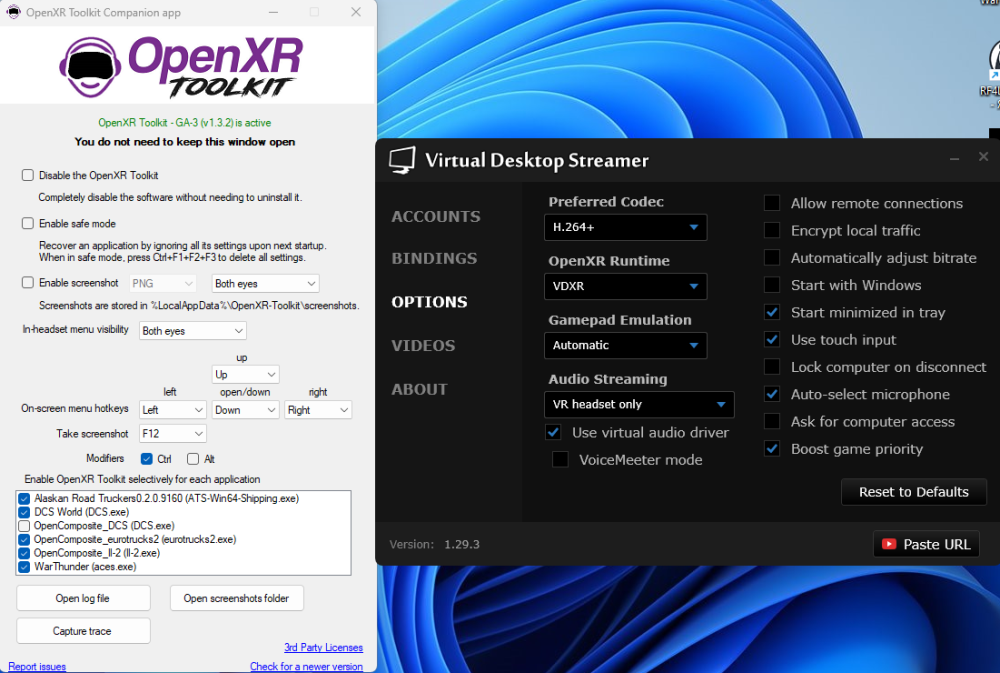The height and width of the screenshot is (673, 1000).
Task: Enable VoiceMeeter mode
Action: 560,460
